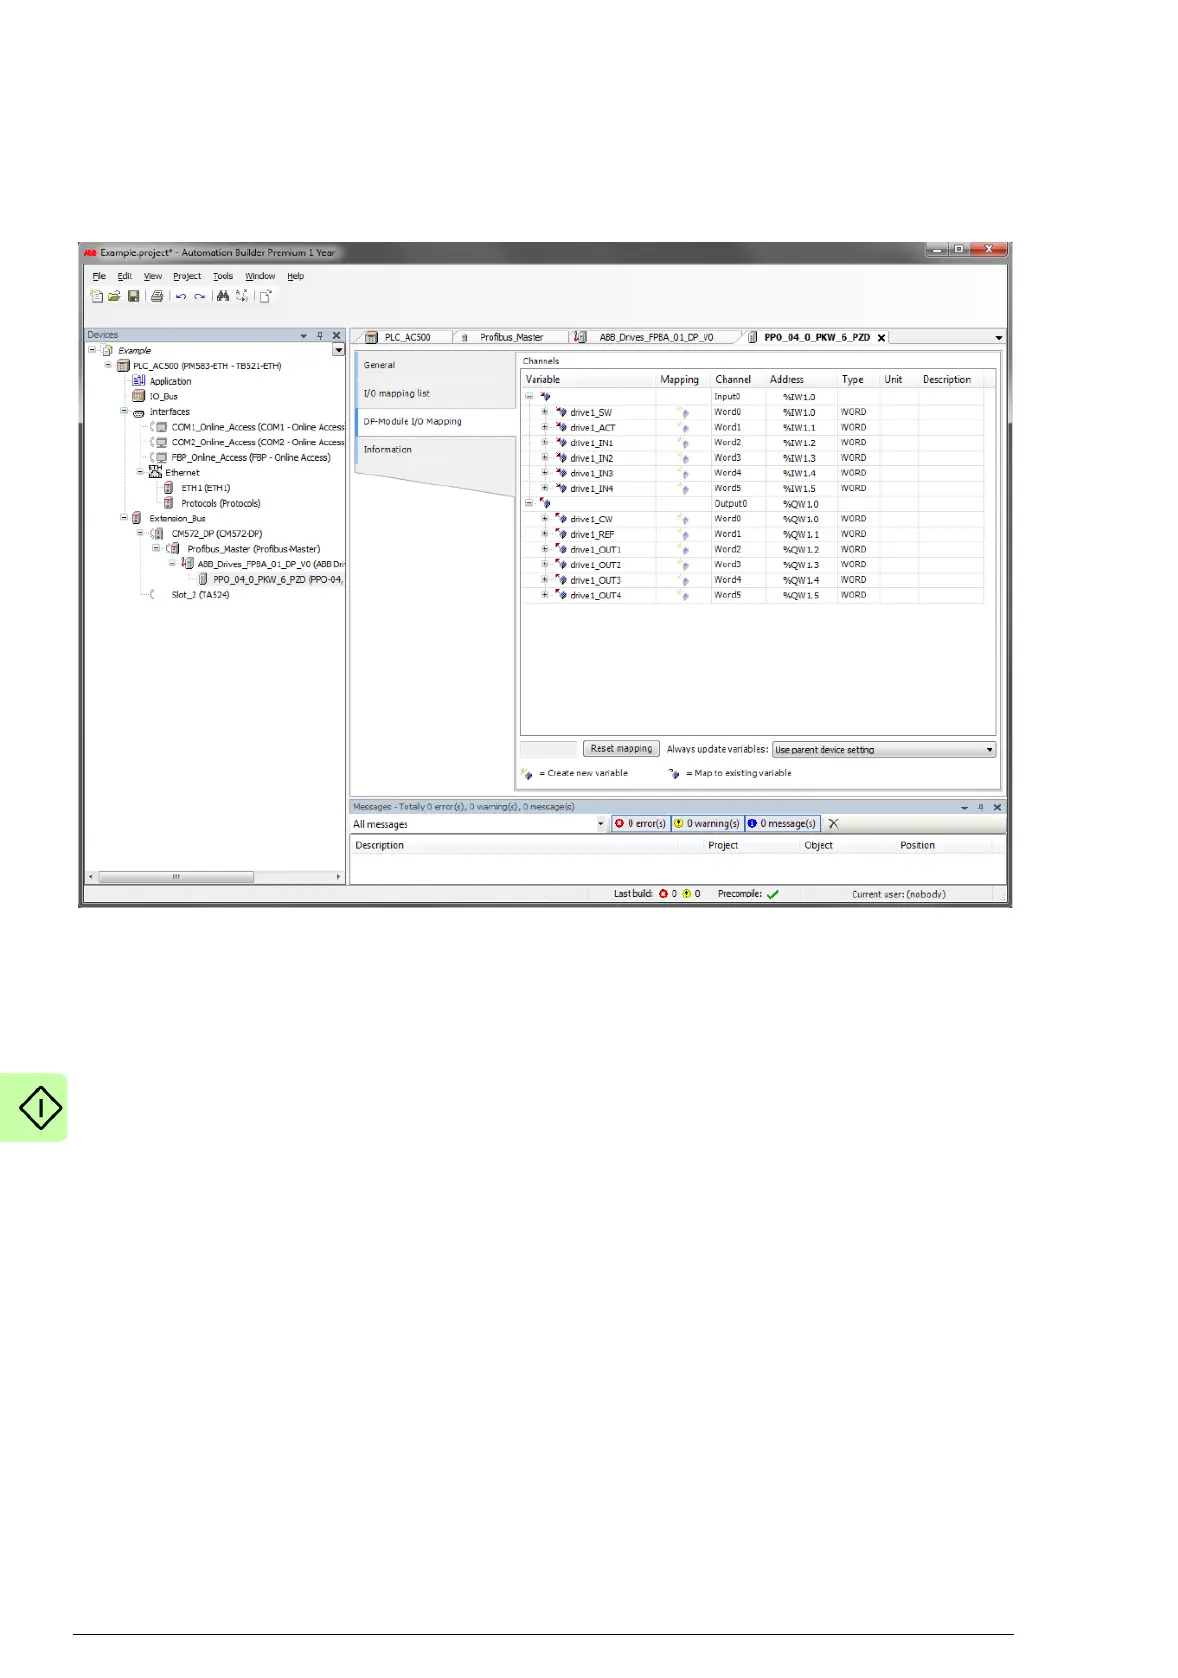
Task: Open the All messages filter dropdown
Action: [601, 824]
